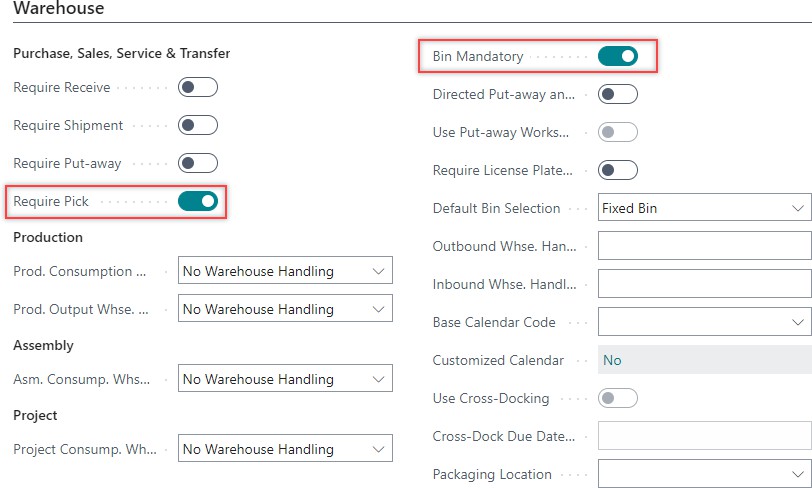
Task: Enable the Require Shipment toggle
Action: coord(197,126)
